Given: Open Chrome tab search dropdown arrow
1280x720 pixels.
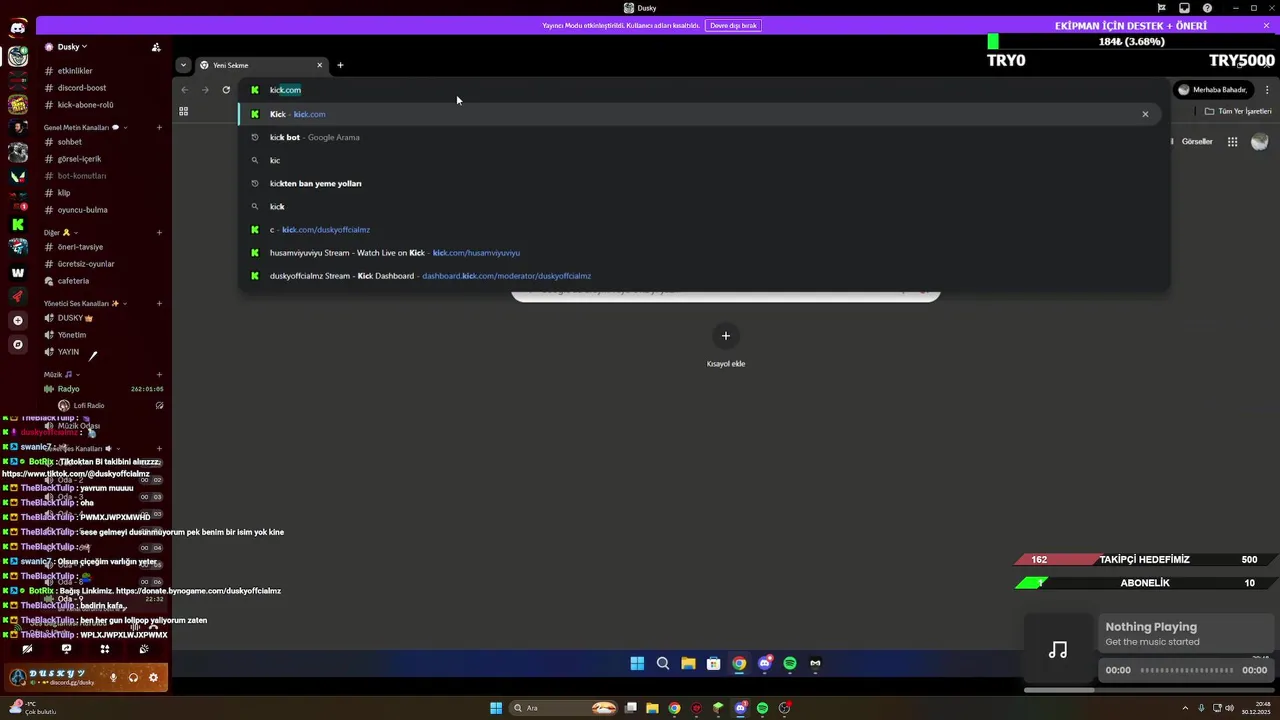Looking at the screenshot, I should (x=183, y=65).
